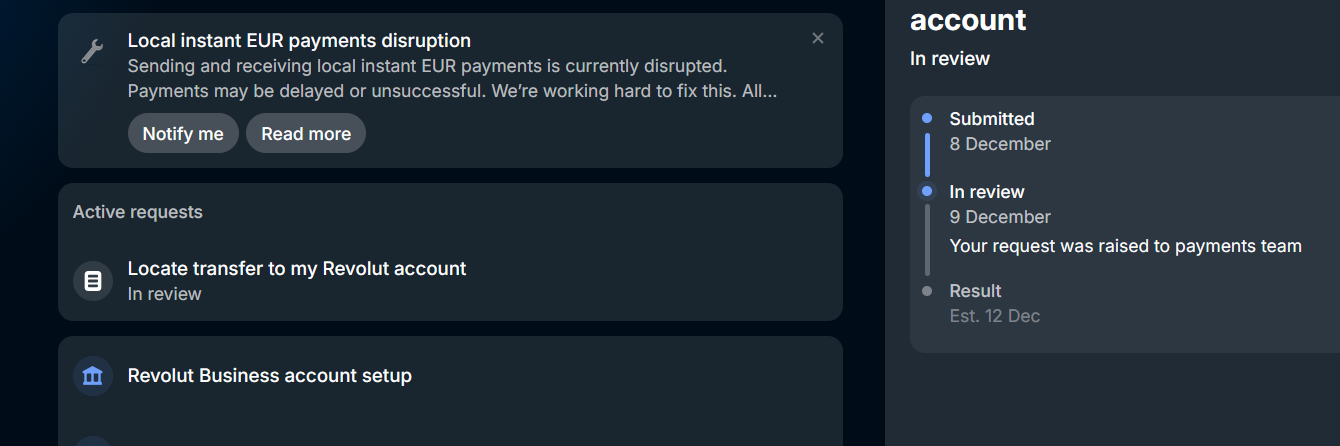
Task: Click the wrench icon on disruption banner
Action: tap(92, 51)
